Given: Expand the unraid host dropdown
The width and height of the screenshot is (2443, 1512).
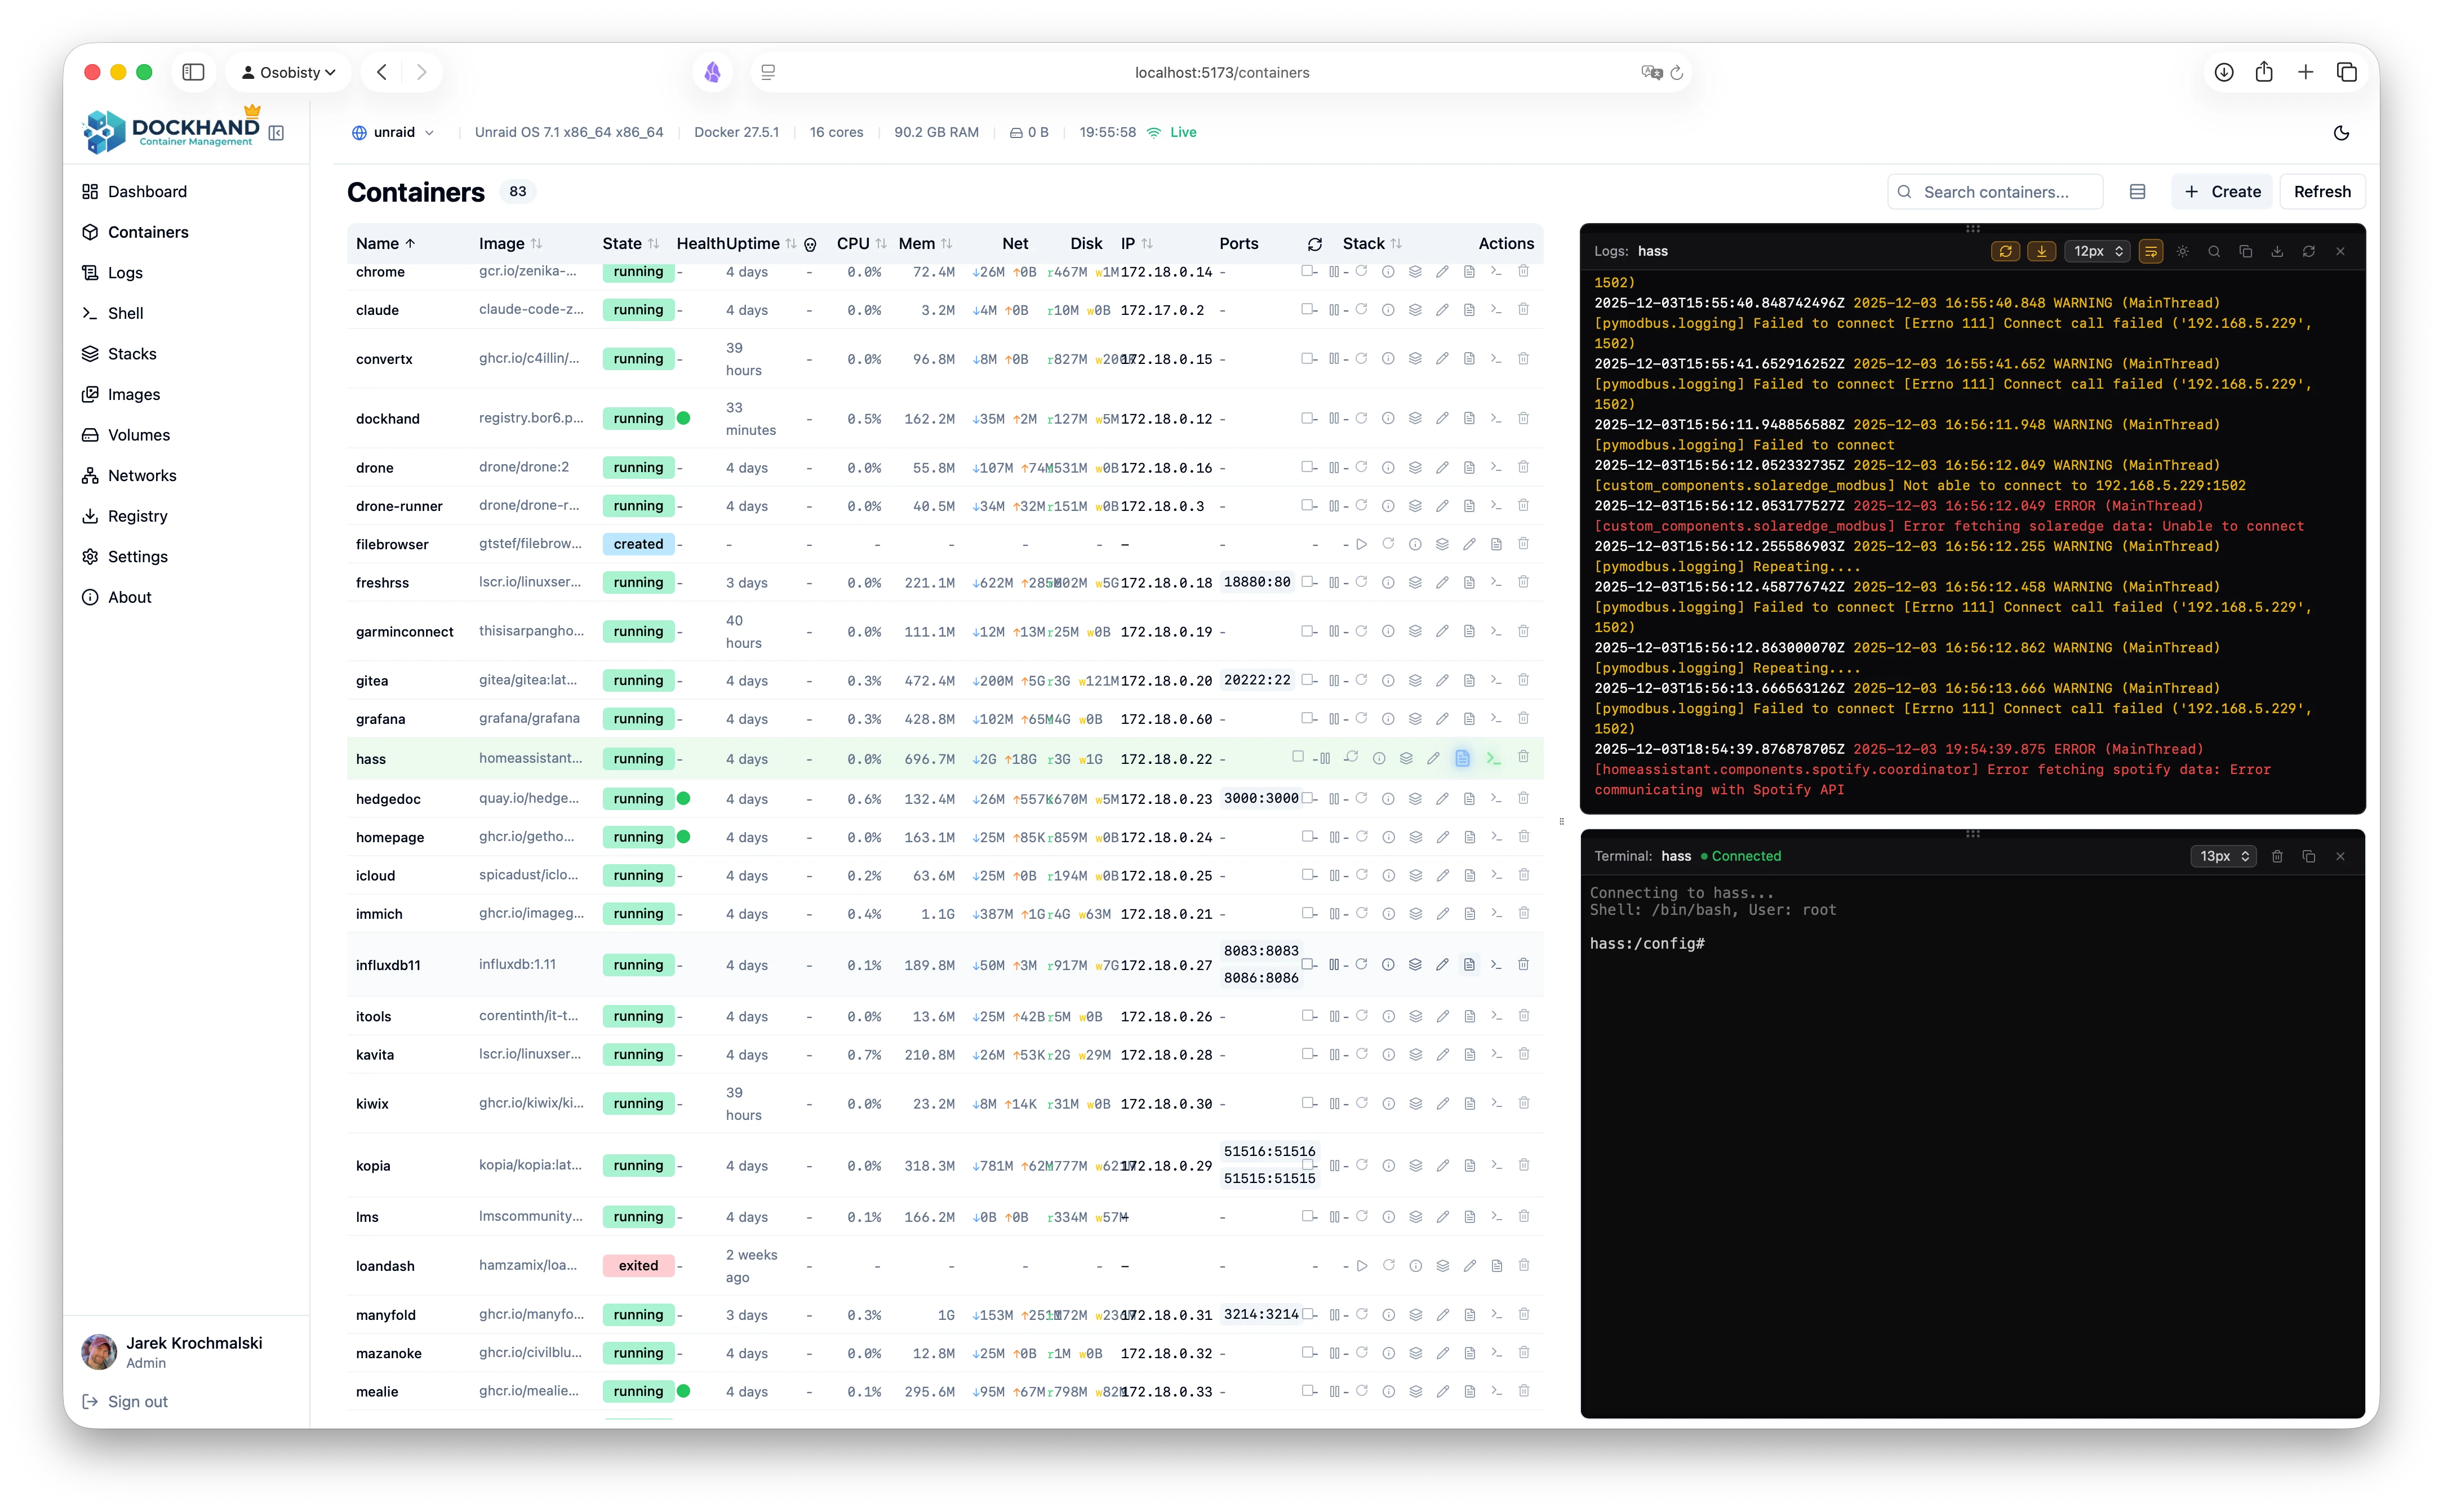Looking at the screenshot, I should [x=393, y=131].
